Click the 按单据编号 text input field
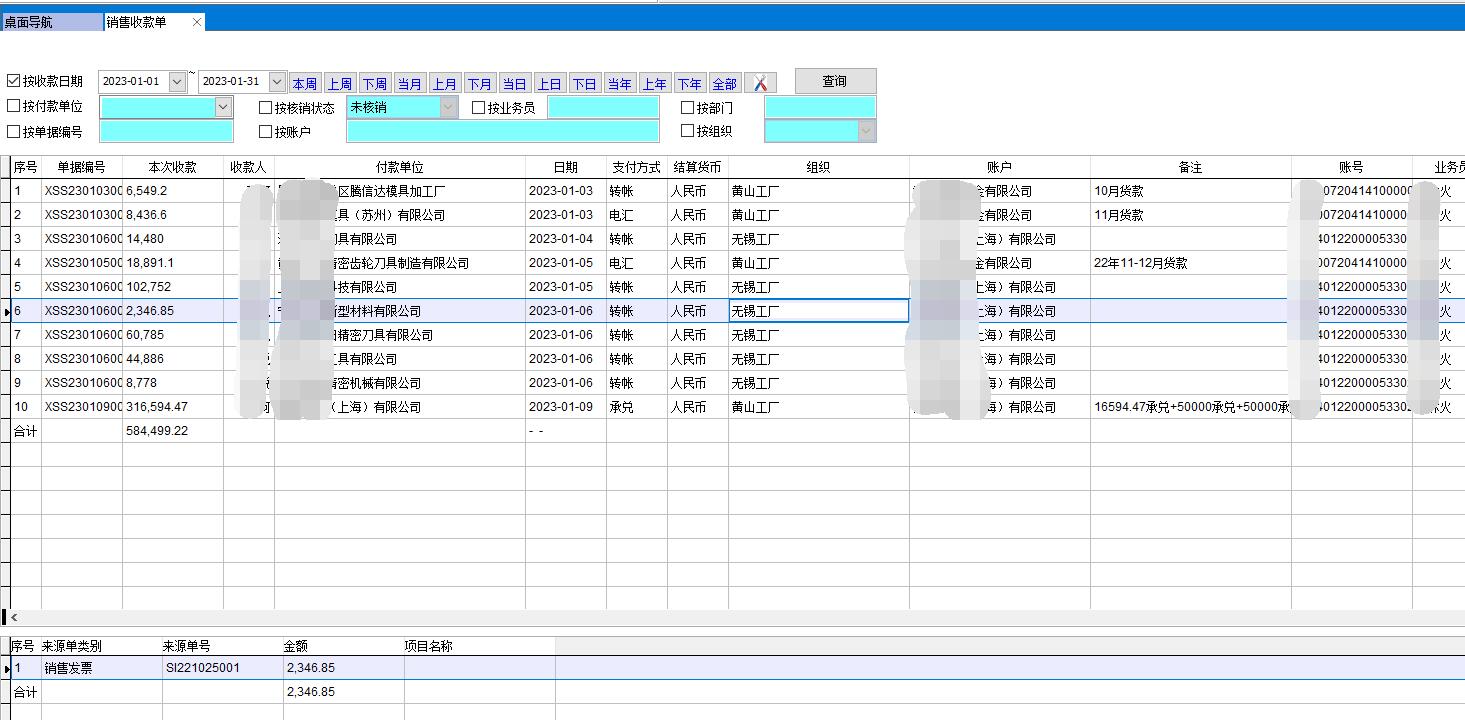The height and width of the screenshot is (720, 1465). tap(166, 131)
